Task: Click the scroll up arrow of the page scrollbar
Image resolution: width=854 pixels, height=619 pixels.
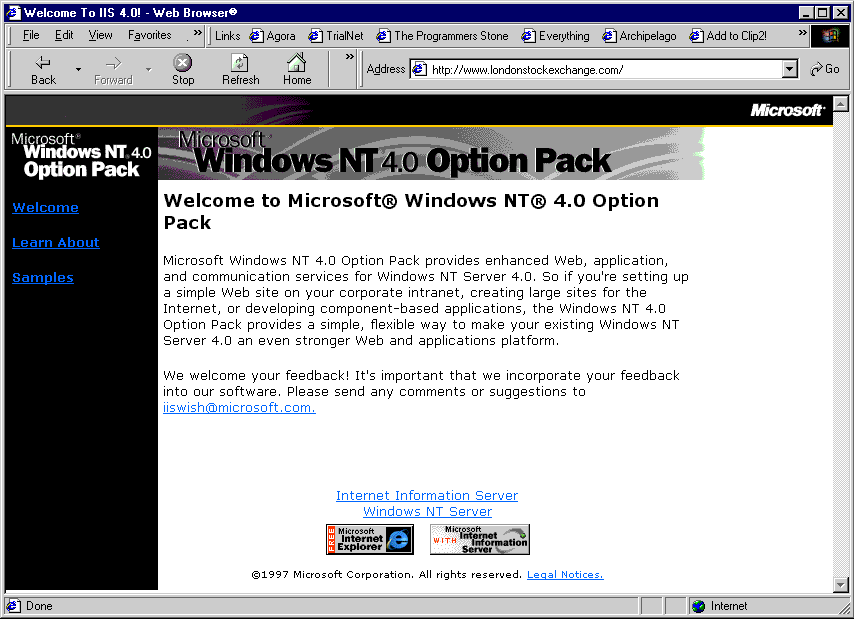Action: [x=841, y=103]
